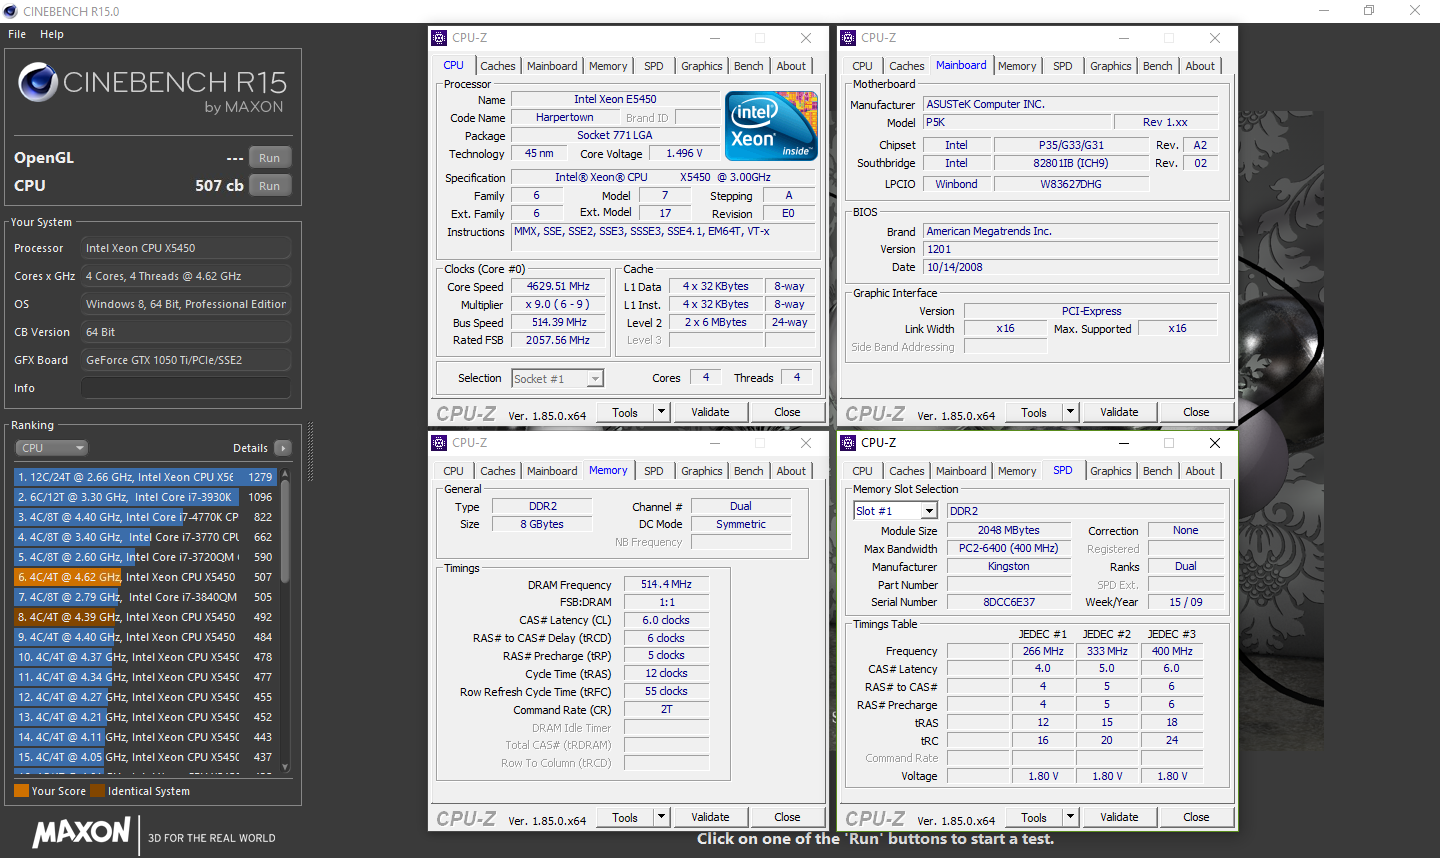Click Tools button in Mainboard window
Image resolution: width=1440 pixels, height=858 pixels.
(x=1034, y=412)
